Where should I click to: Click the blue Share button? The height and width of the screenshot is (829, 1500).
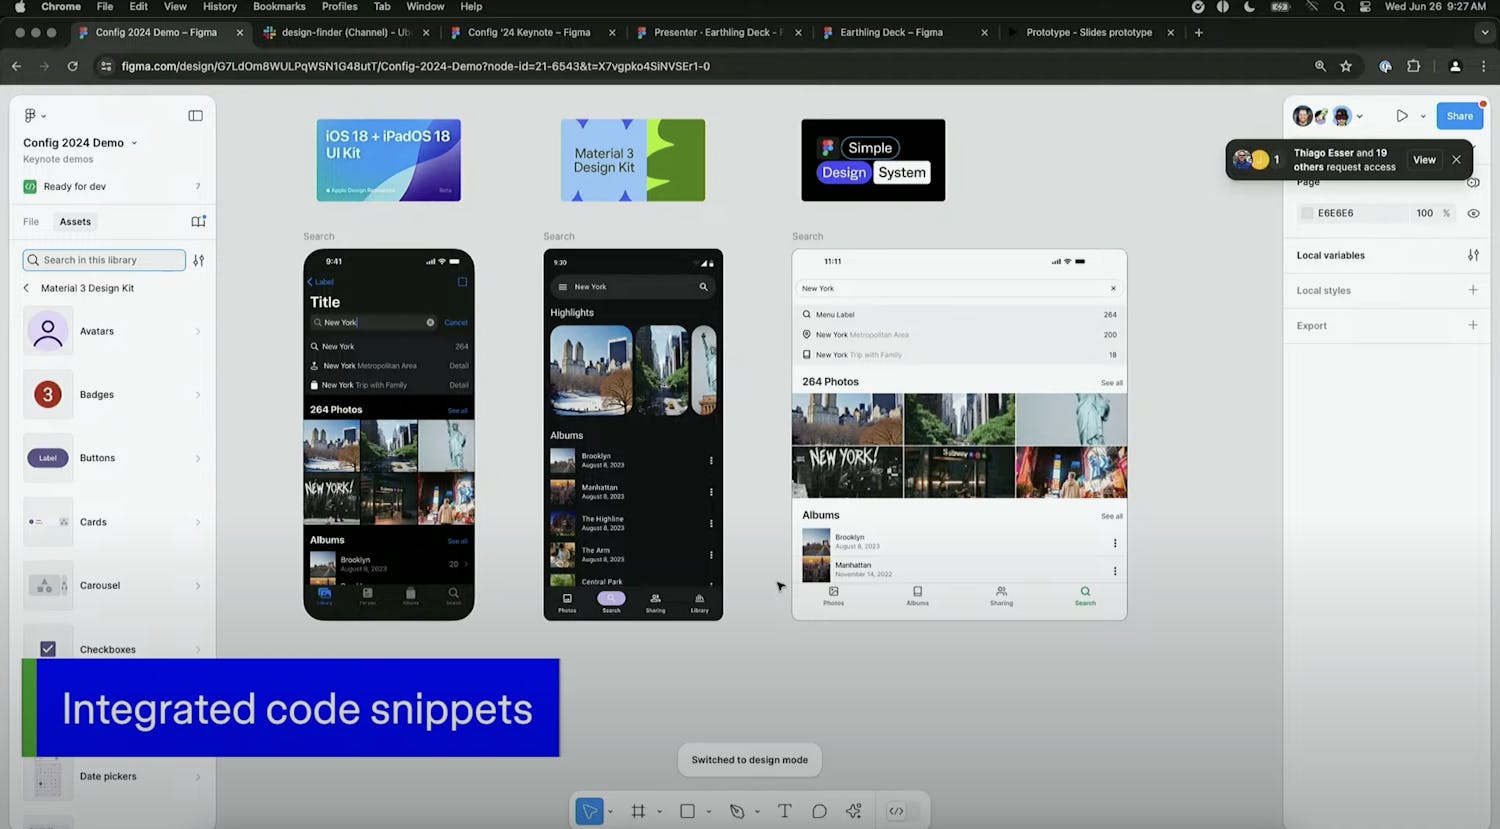point(1459,116)
